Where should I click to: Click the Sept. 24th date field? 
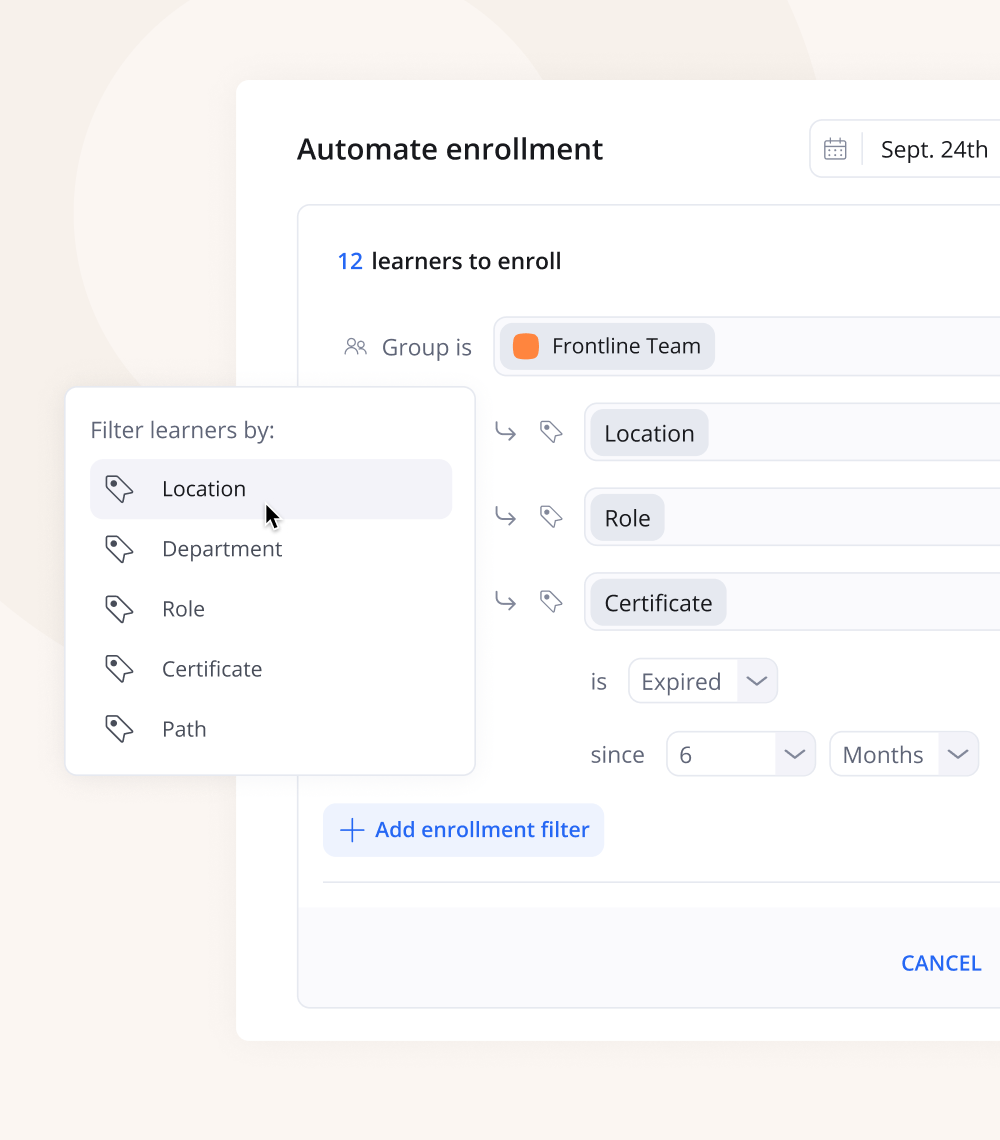(x=933, y=148)
